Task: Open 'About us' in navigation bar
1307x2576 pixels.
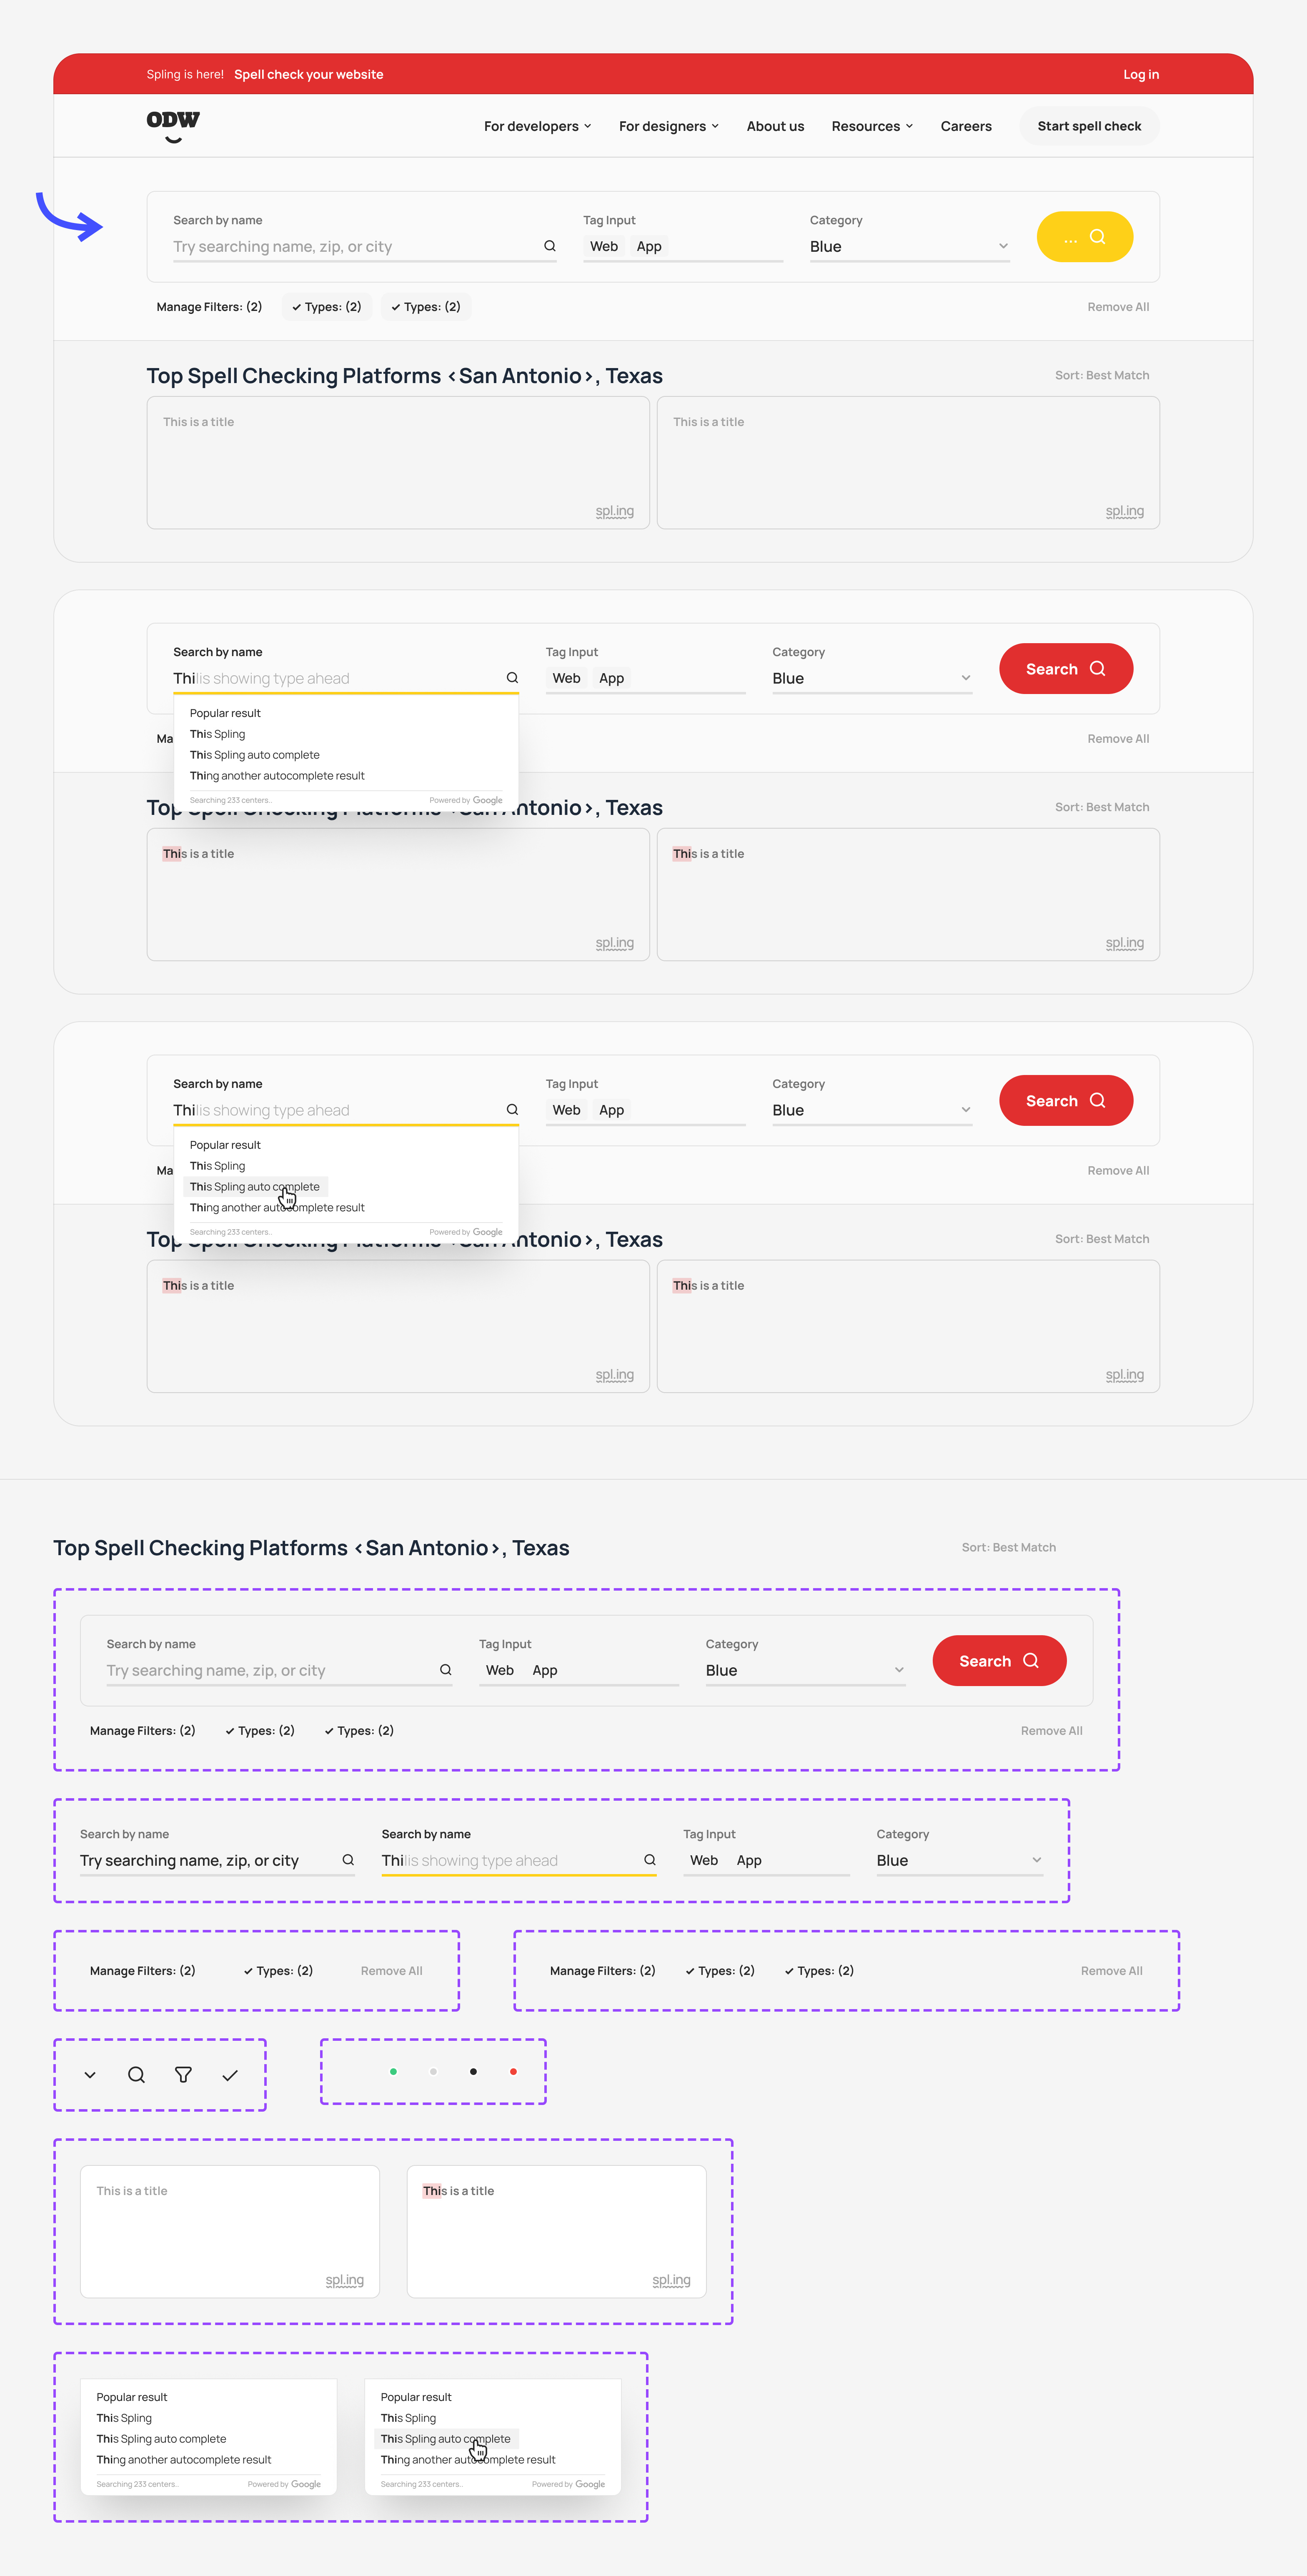Action: (775, 126)
